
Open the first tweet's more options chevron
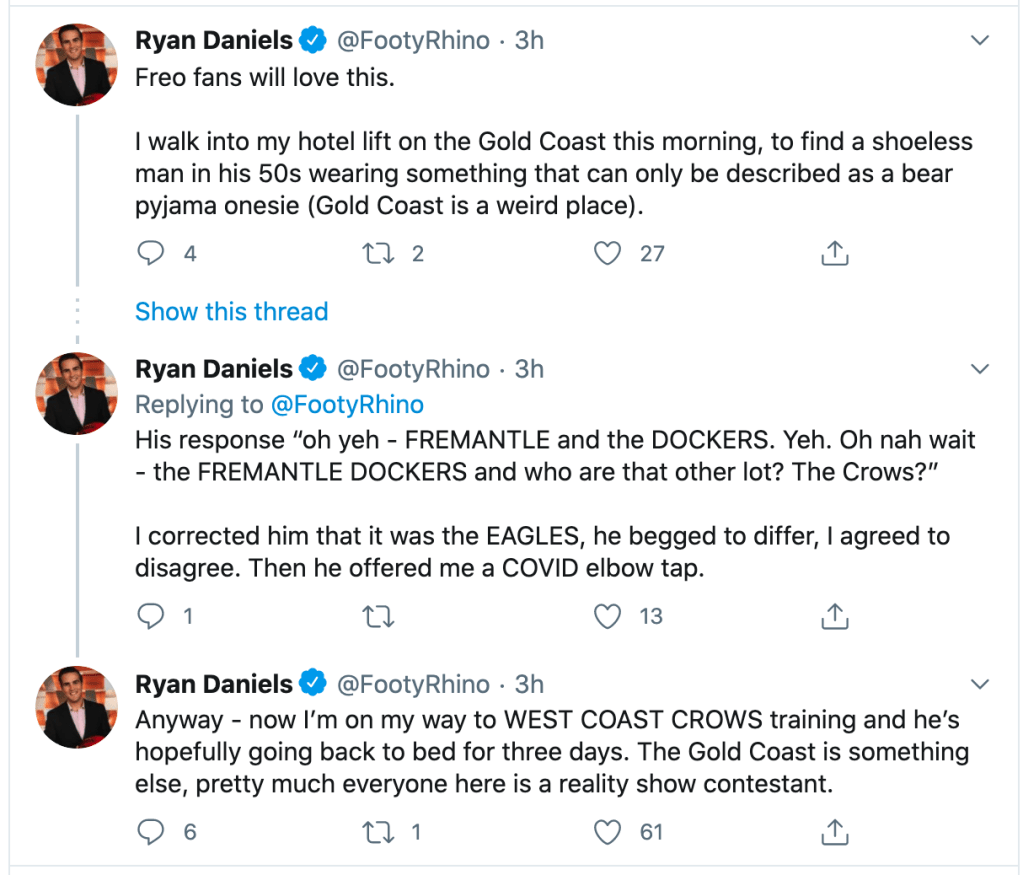(980, 41)
